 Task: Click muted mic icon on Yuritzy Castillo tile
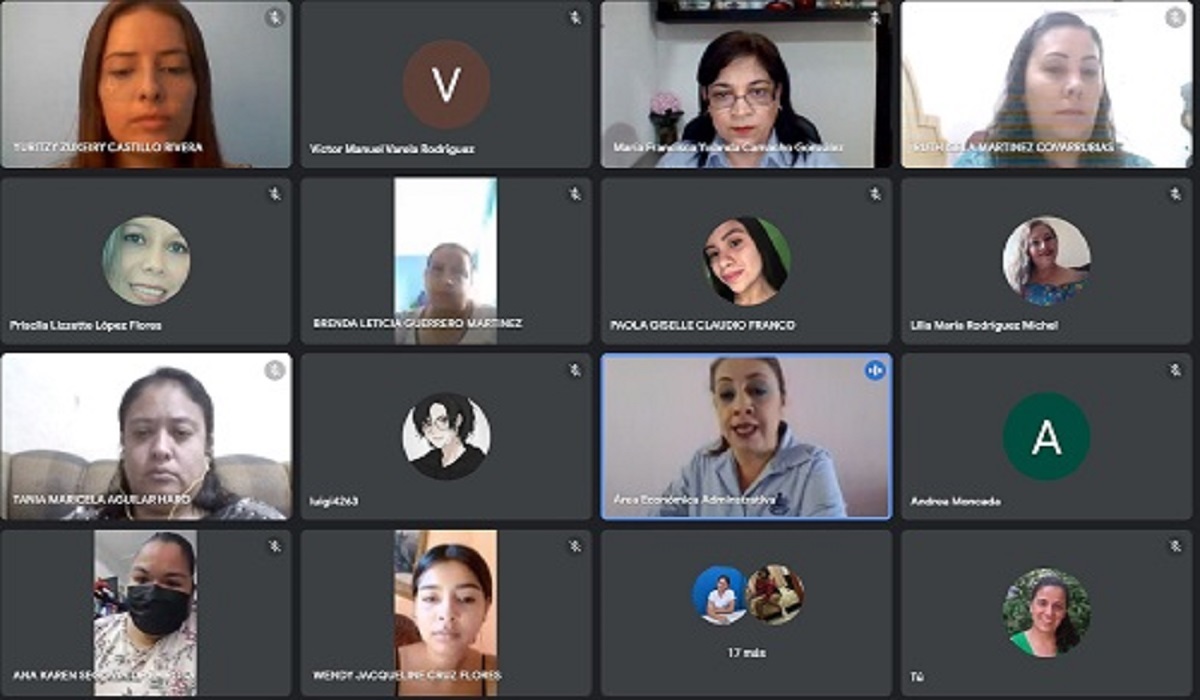(274, 17)
